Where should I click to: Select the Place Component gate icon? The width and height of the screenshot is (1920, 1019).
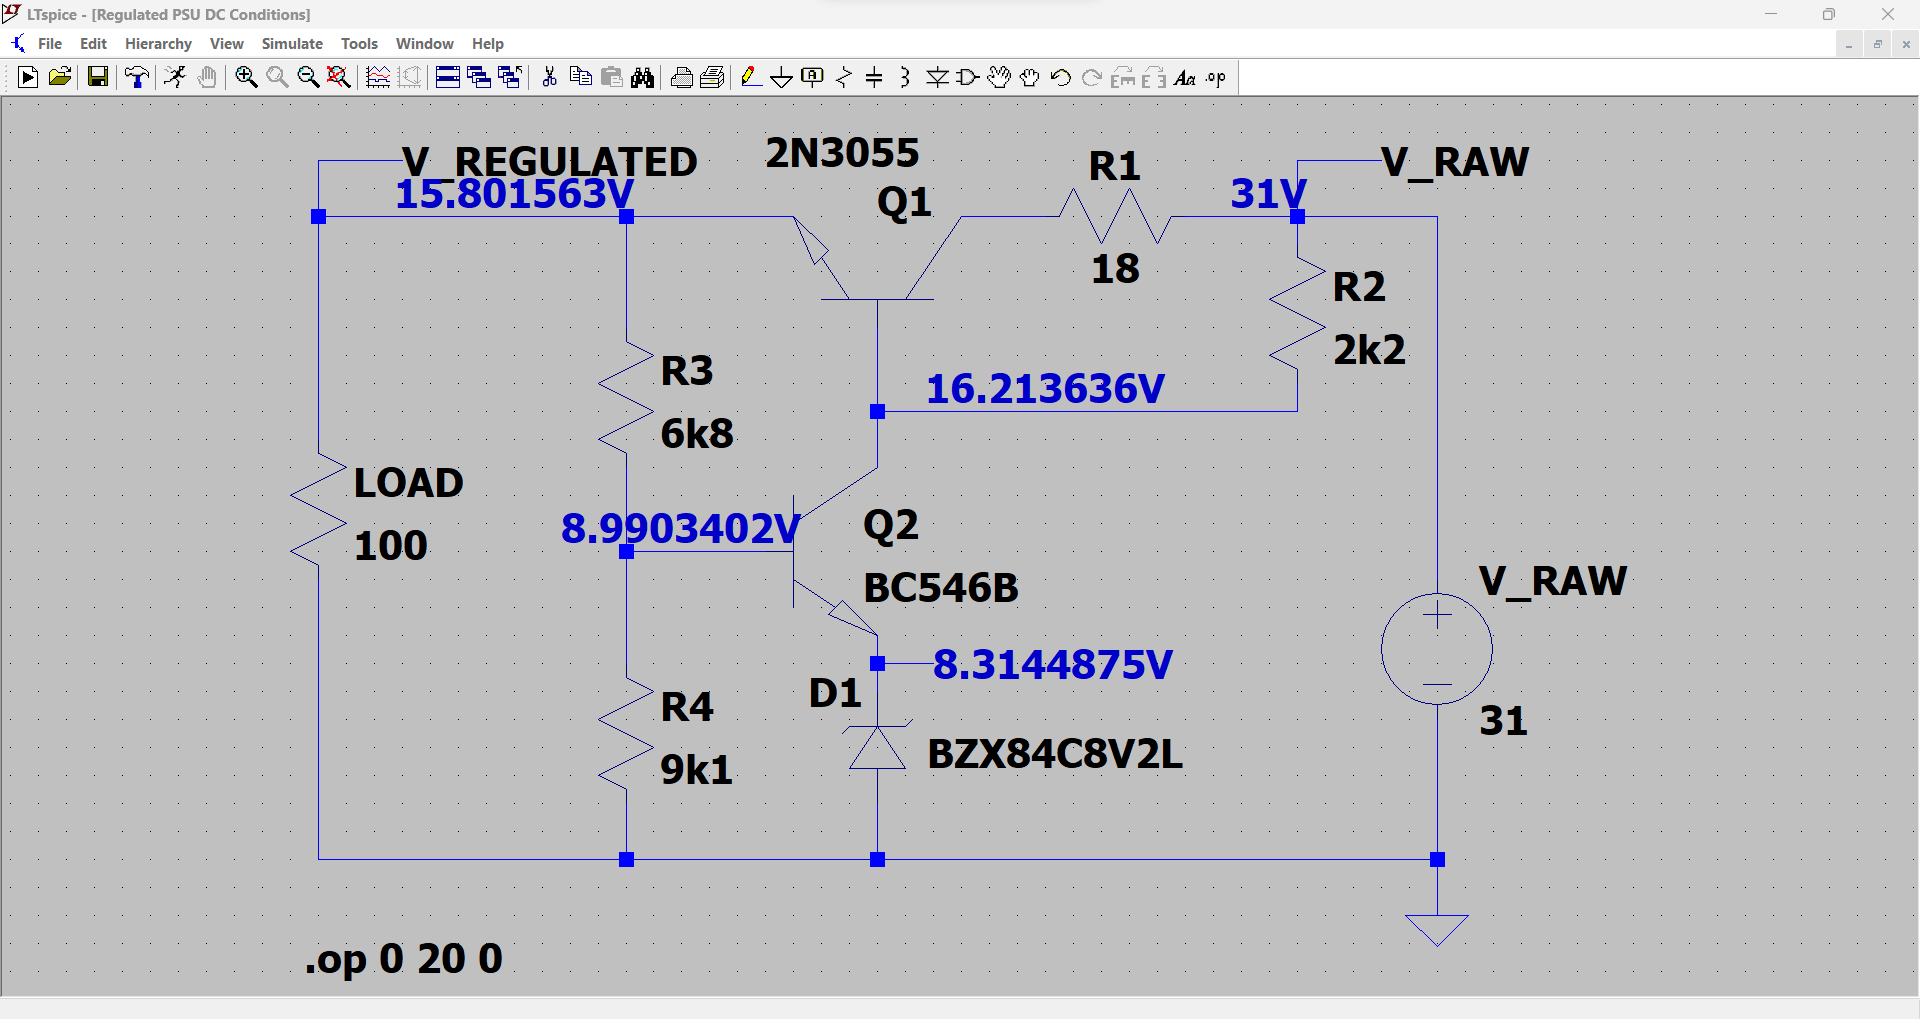[968, 77]
